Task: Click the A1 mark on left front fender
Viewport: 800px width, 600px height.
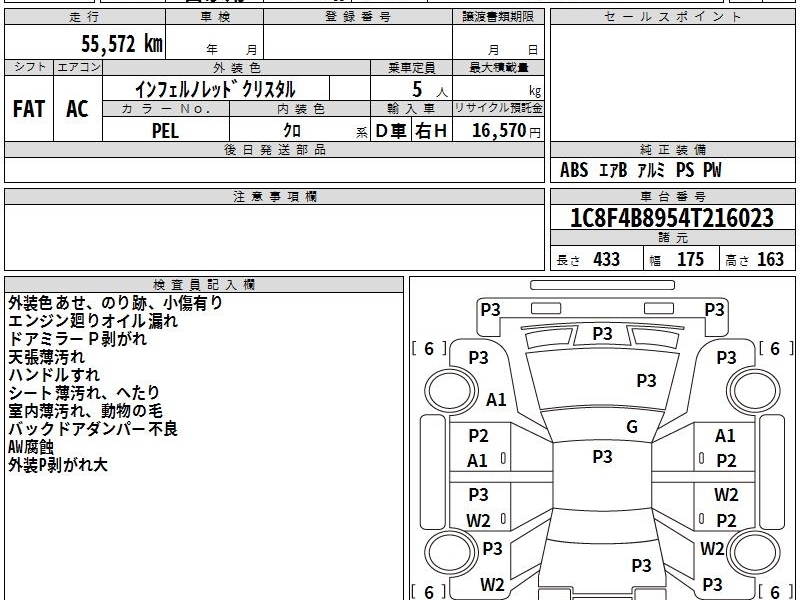Action: pyautogui.click(x=496, y=399)
